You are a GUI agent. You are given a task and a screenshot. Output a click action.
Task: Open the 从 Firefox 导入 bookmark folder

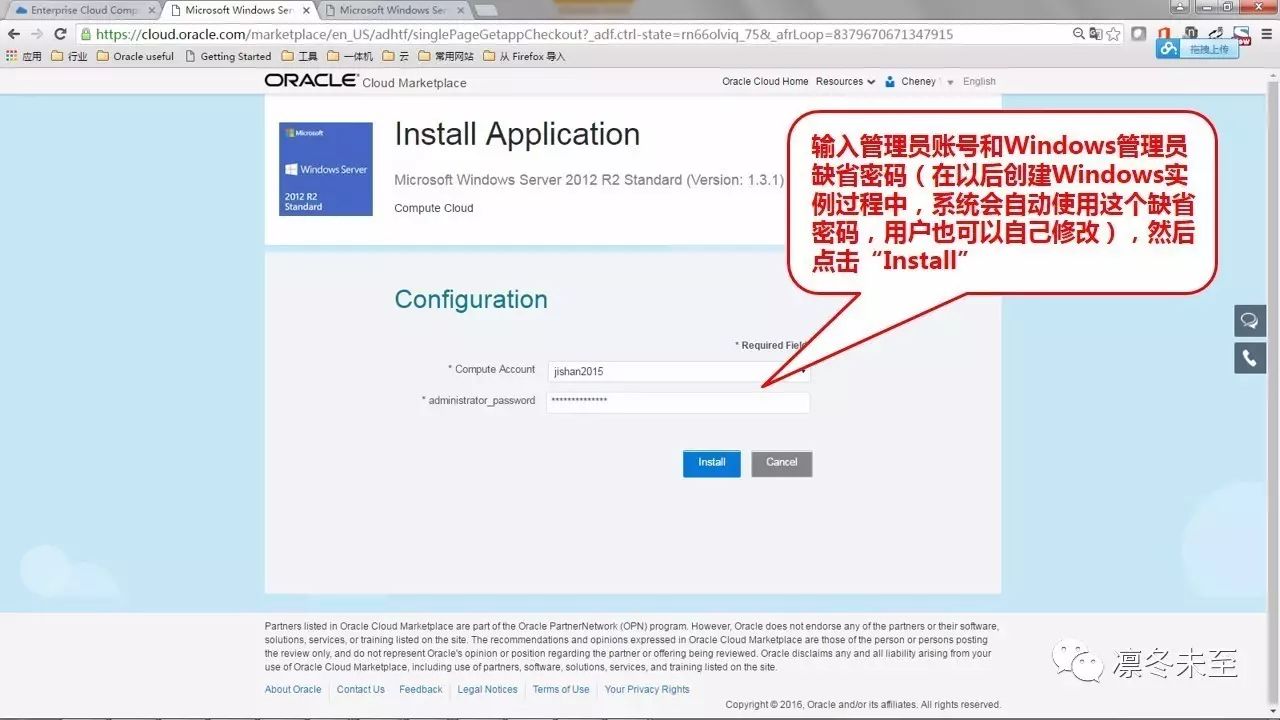tap(524, 56)
